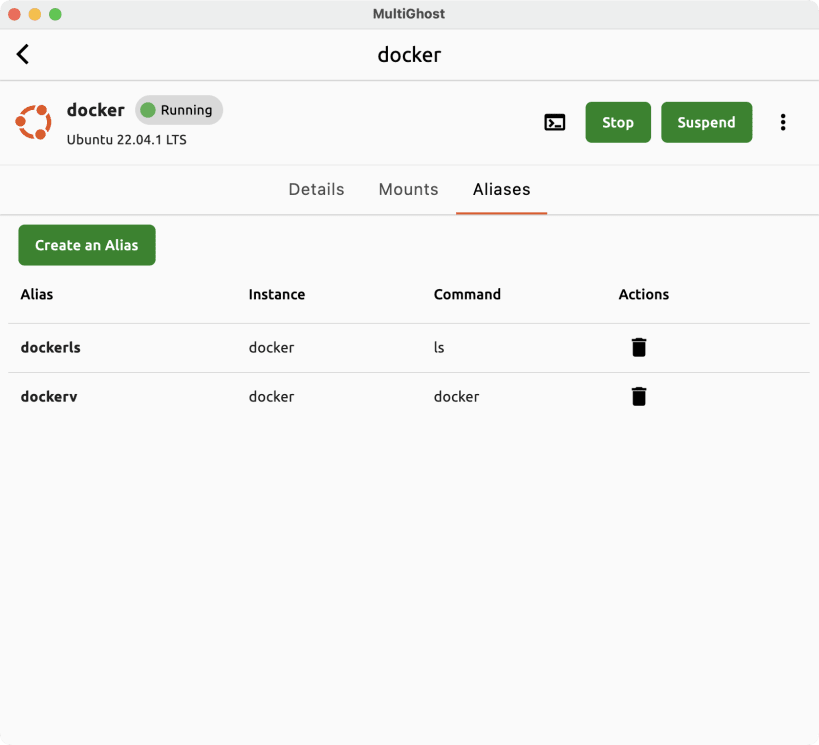The image size is (819, 745).
Task: Click the docker page title
Action: tap(410, 55)
